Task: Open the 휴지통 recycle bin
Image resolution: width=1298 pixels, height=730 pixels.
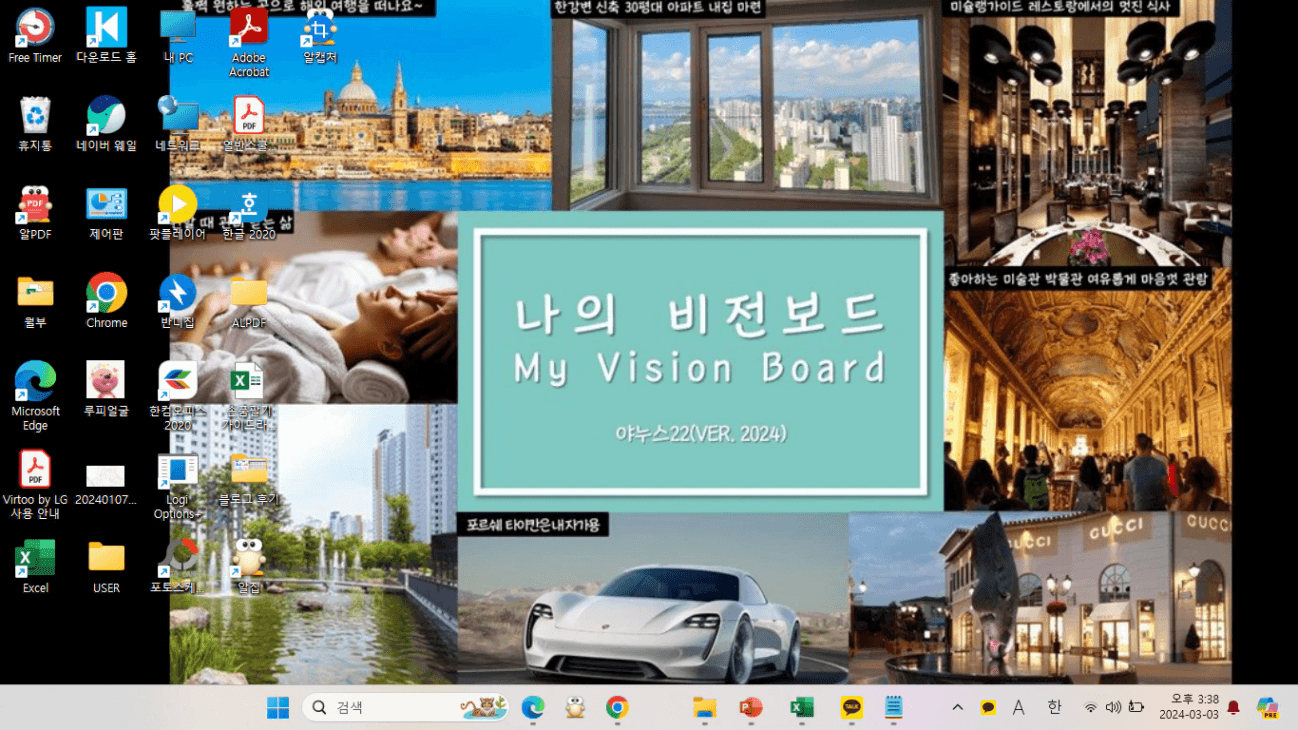Action: (x=35, y=116)
